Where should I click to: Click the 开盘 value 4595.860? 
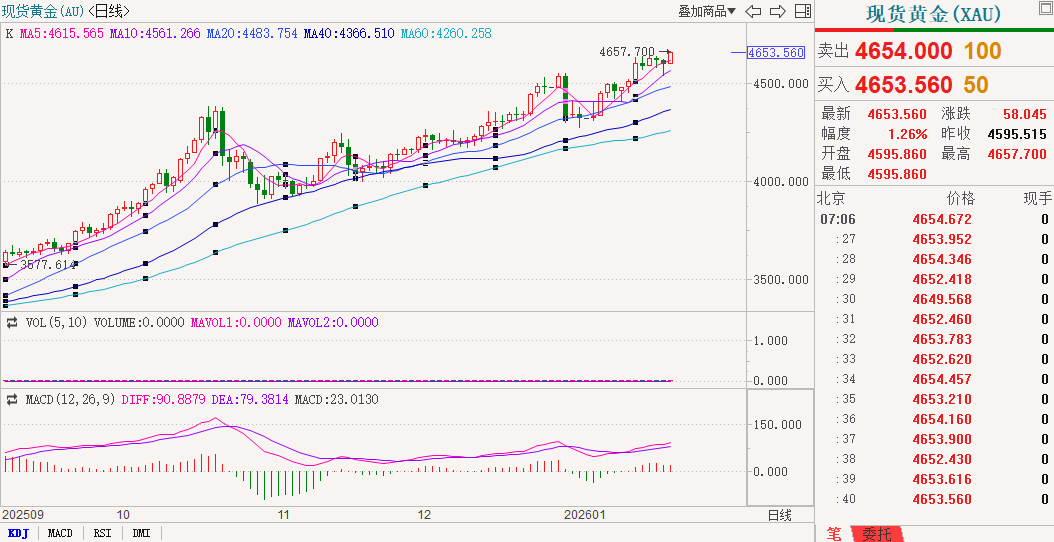(897, 154)
